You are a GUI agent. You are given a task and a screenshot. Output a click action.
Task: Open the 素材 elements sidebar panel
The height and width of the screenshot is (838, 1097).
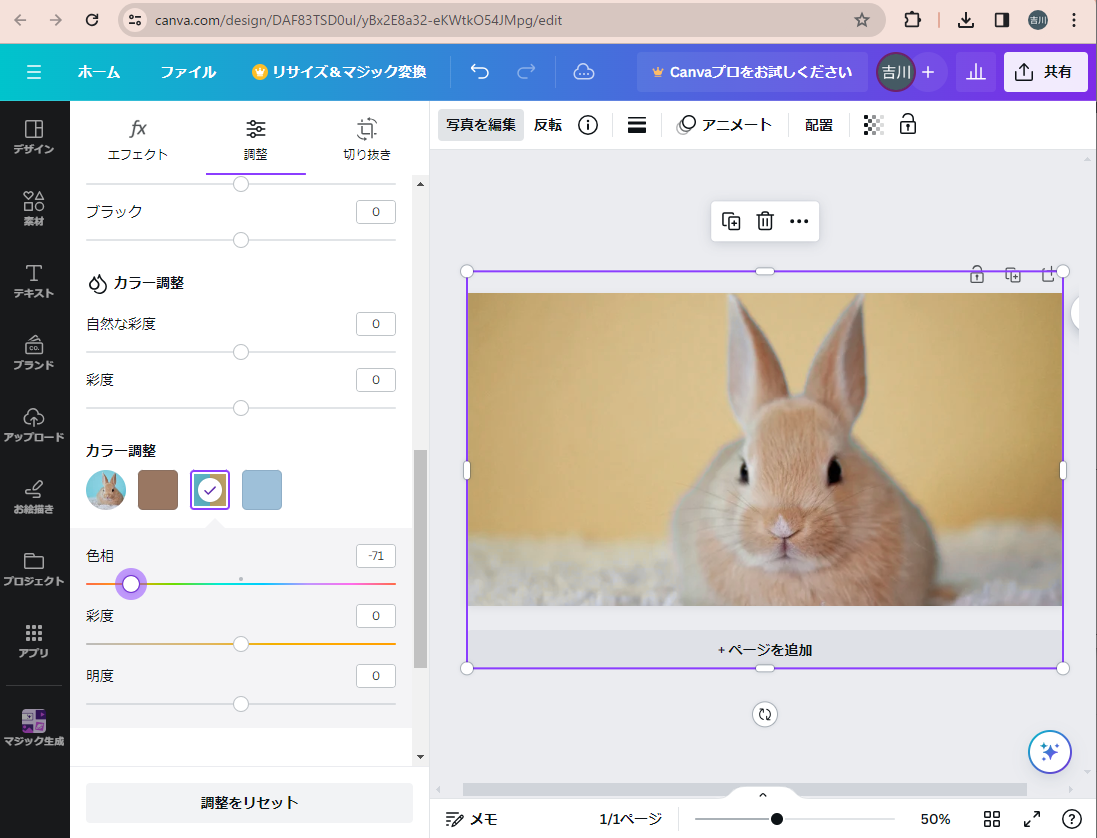34,208
